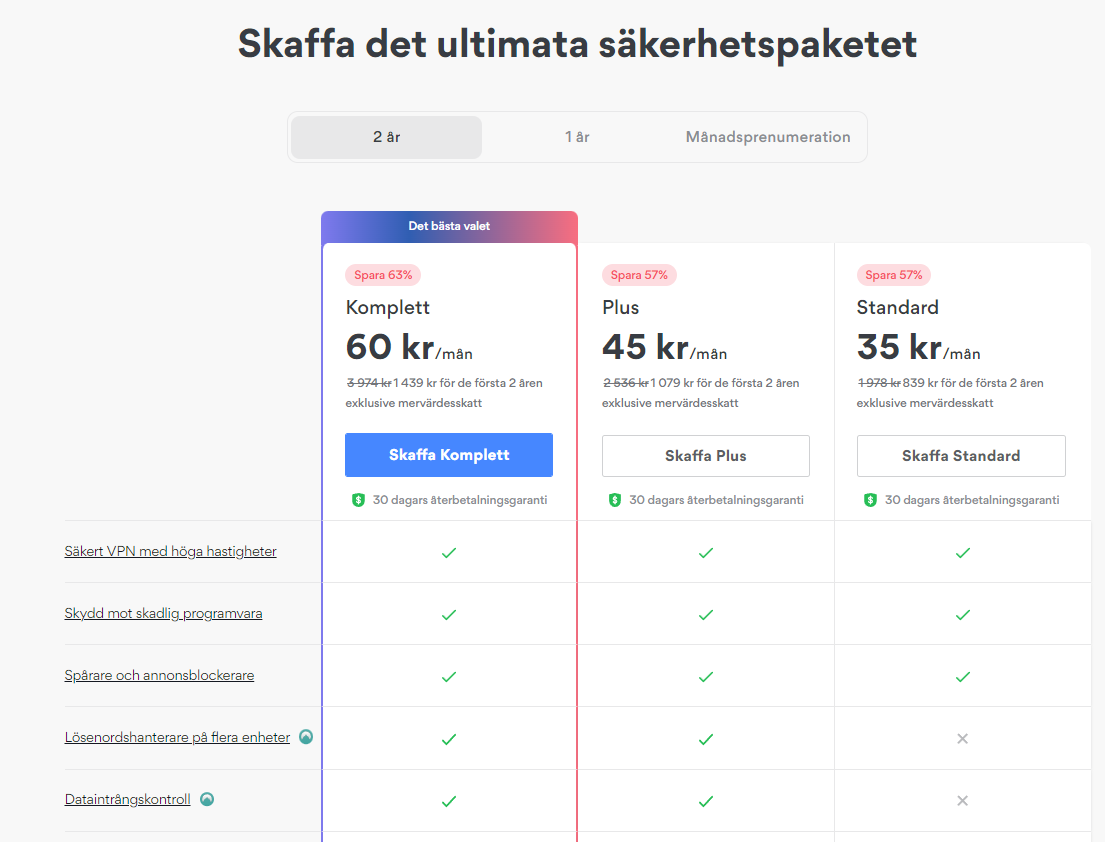Screen dimensions: 1105x842
Task: Click the Komplett checkmark for Säkert VPN
Action: pyautogui.click(x=449, y=552)
